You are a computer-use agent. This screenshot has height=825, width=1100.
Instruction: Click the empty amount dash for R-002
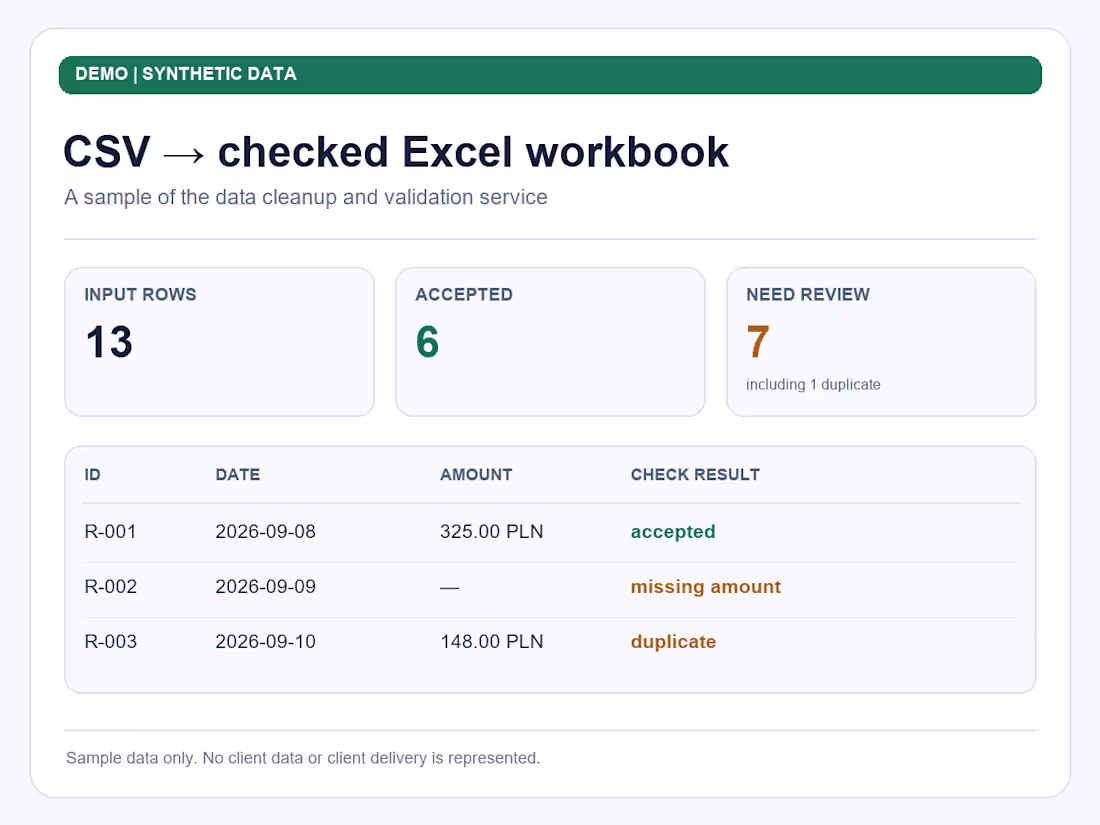(450, 587)
